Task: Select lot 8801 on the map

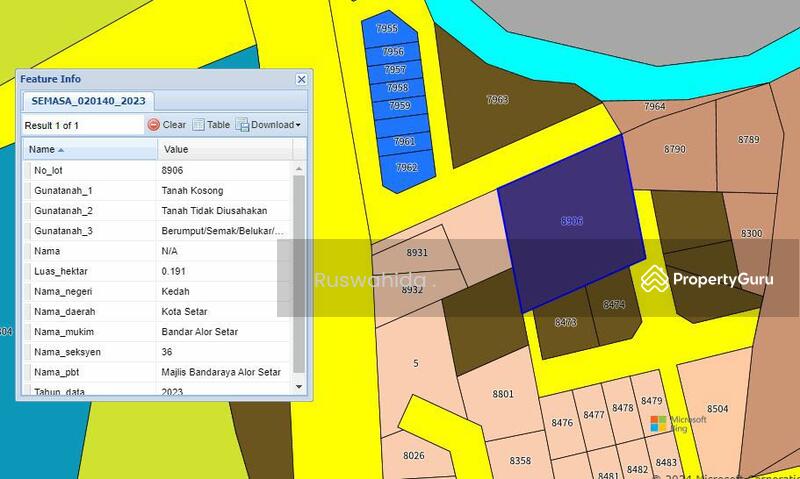Action: [503, 395]
